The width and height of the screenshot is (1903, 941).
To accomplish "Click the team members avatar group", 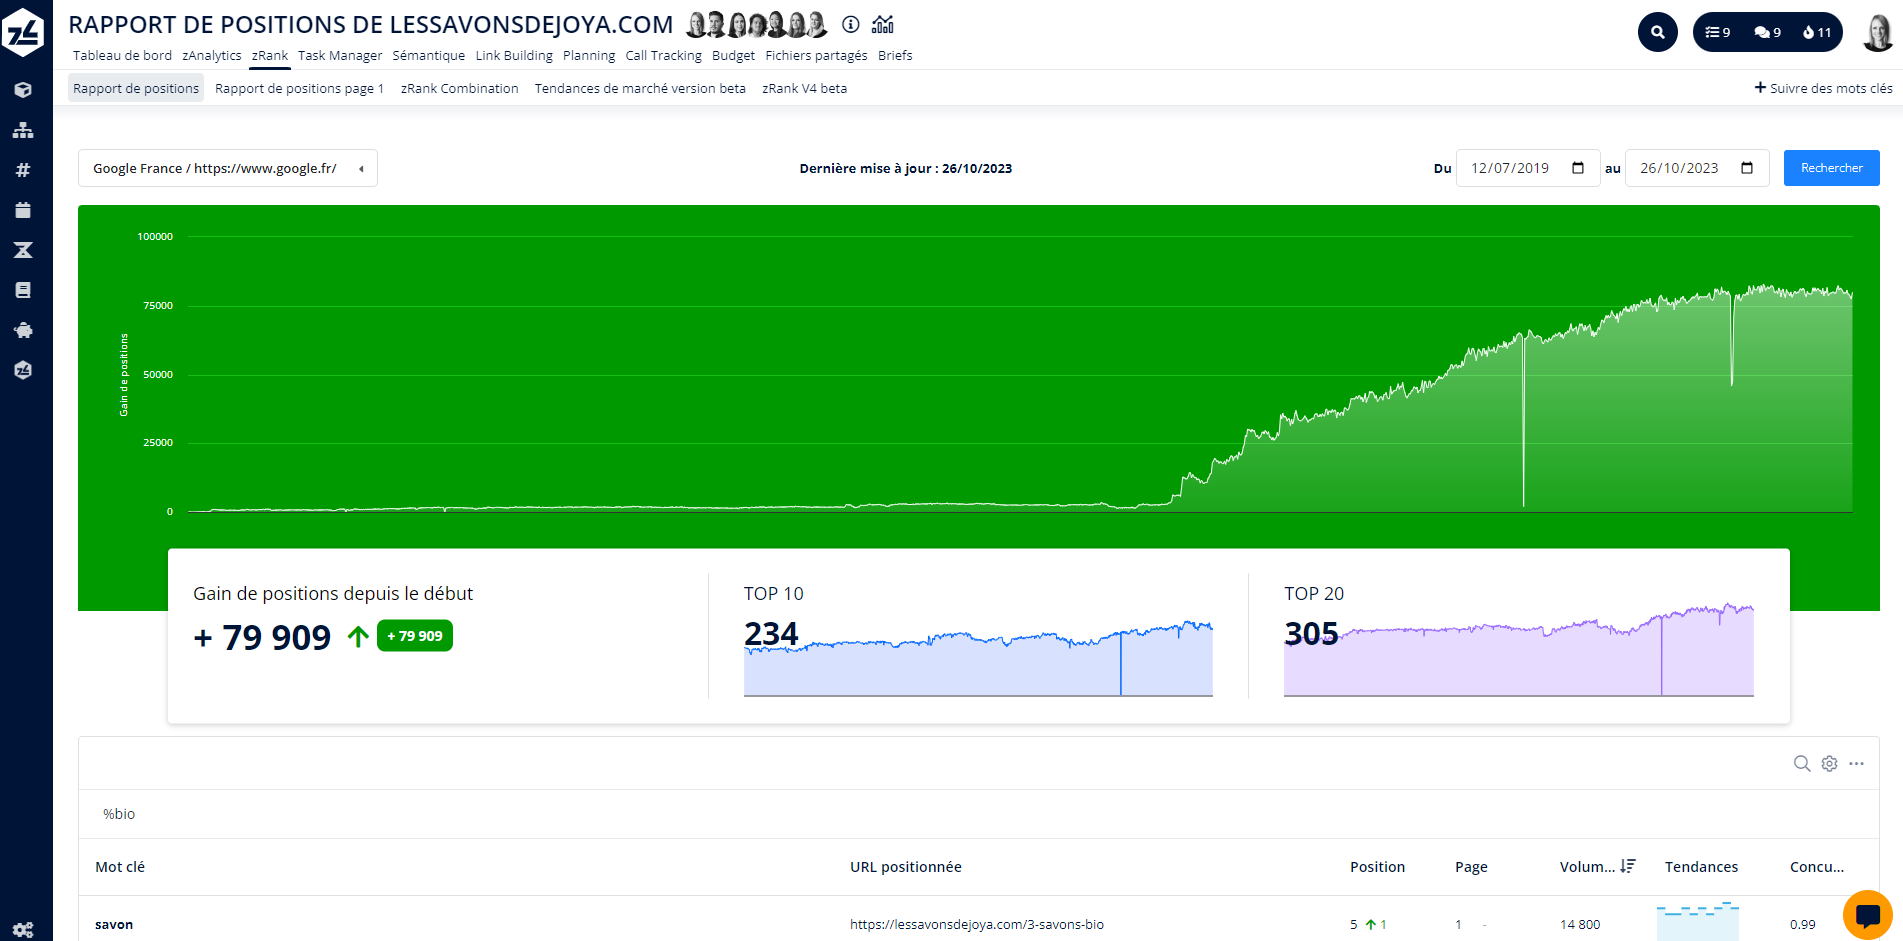I will pos(757,24).
